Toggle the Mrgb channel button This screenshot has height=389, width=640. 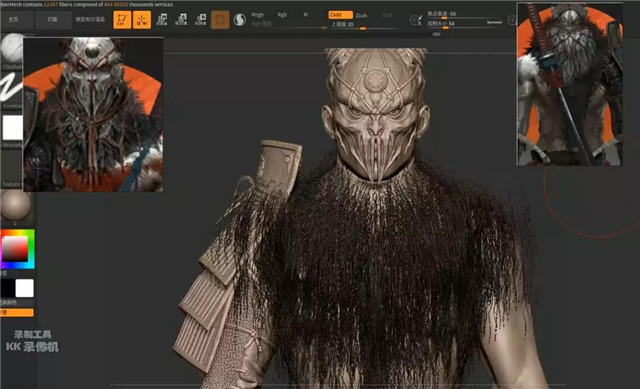(257, 15)
